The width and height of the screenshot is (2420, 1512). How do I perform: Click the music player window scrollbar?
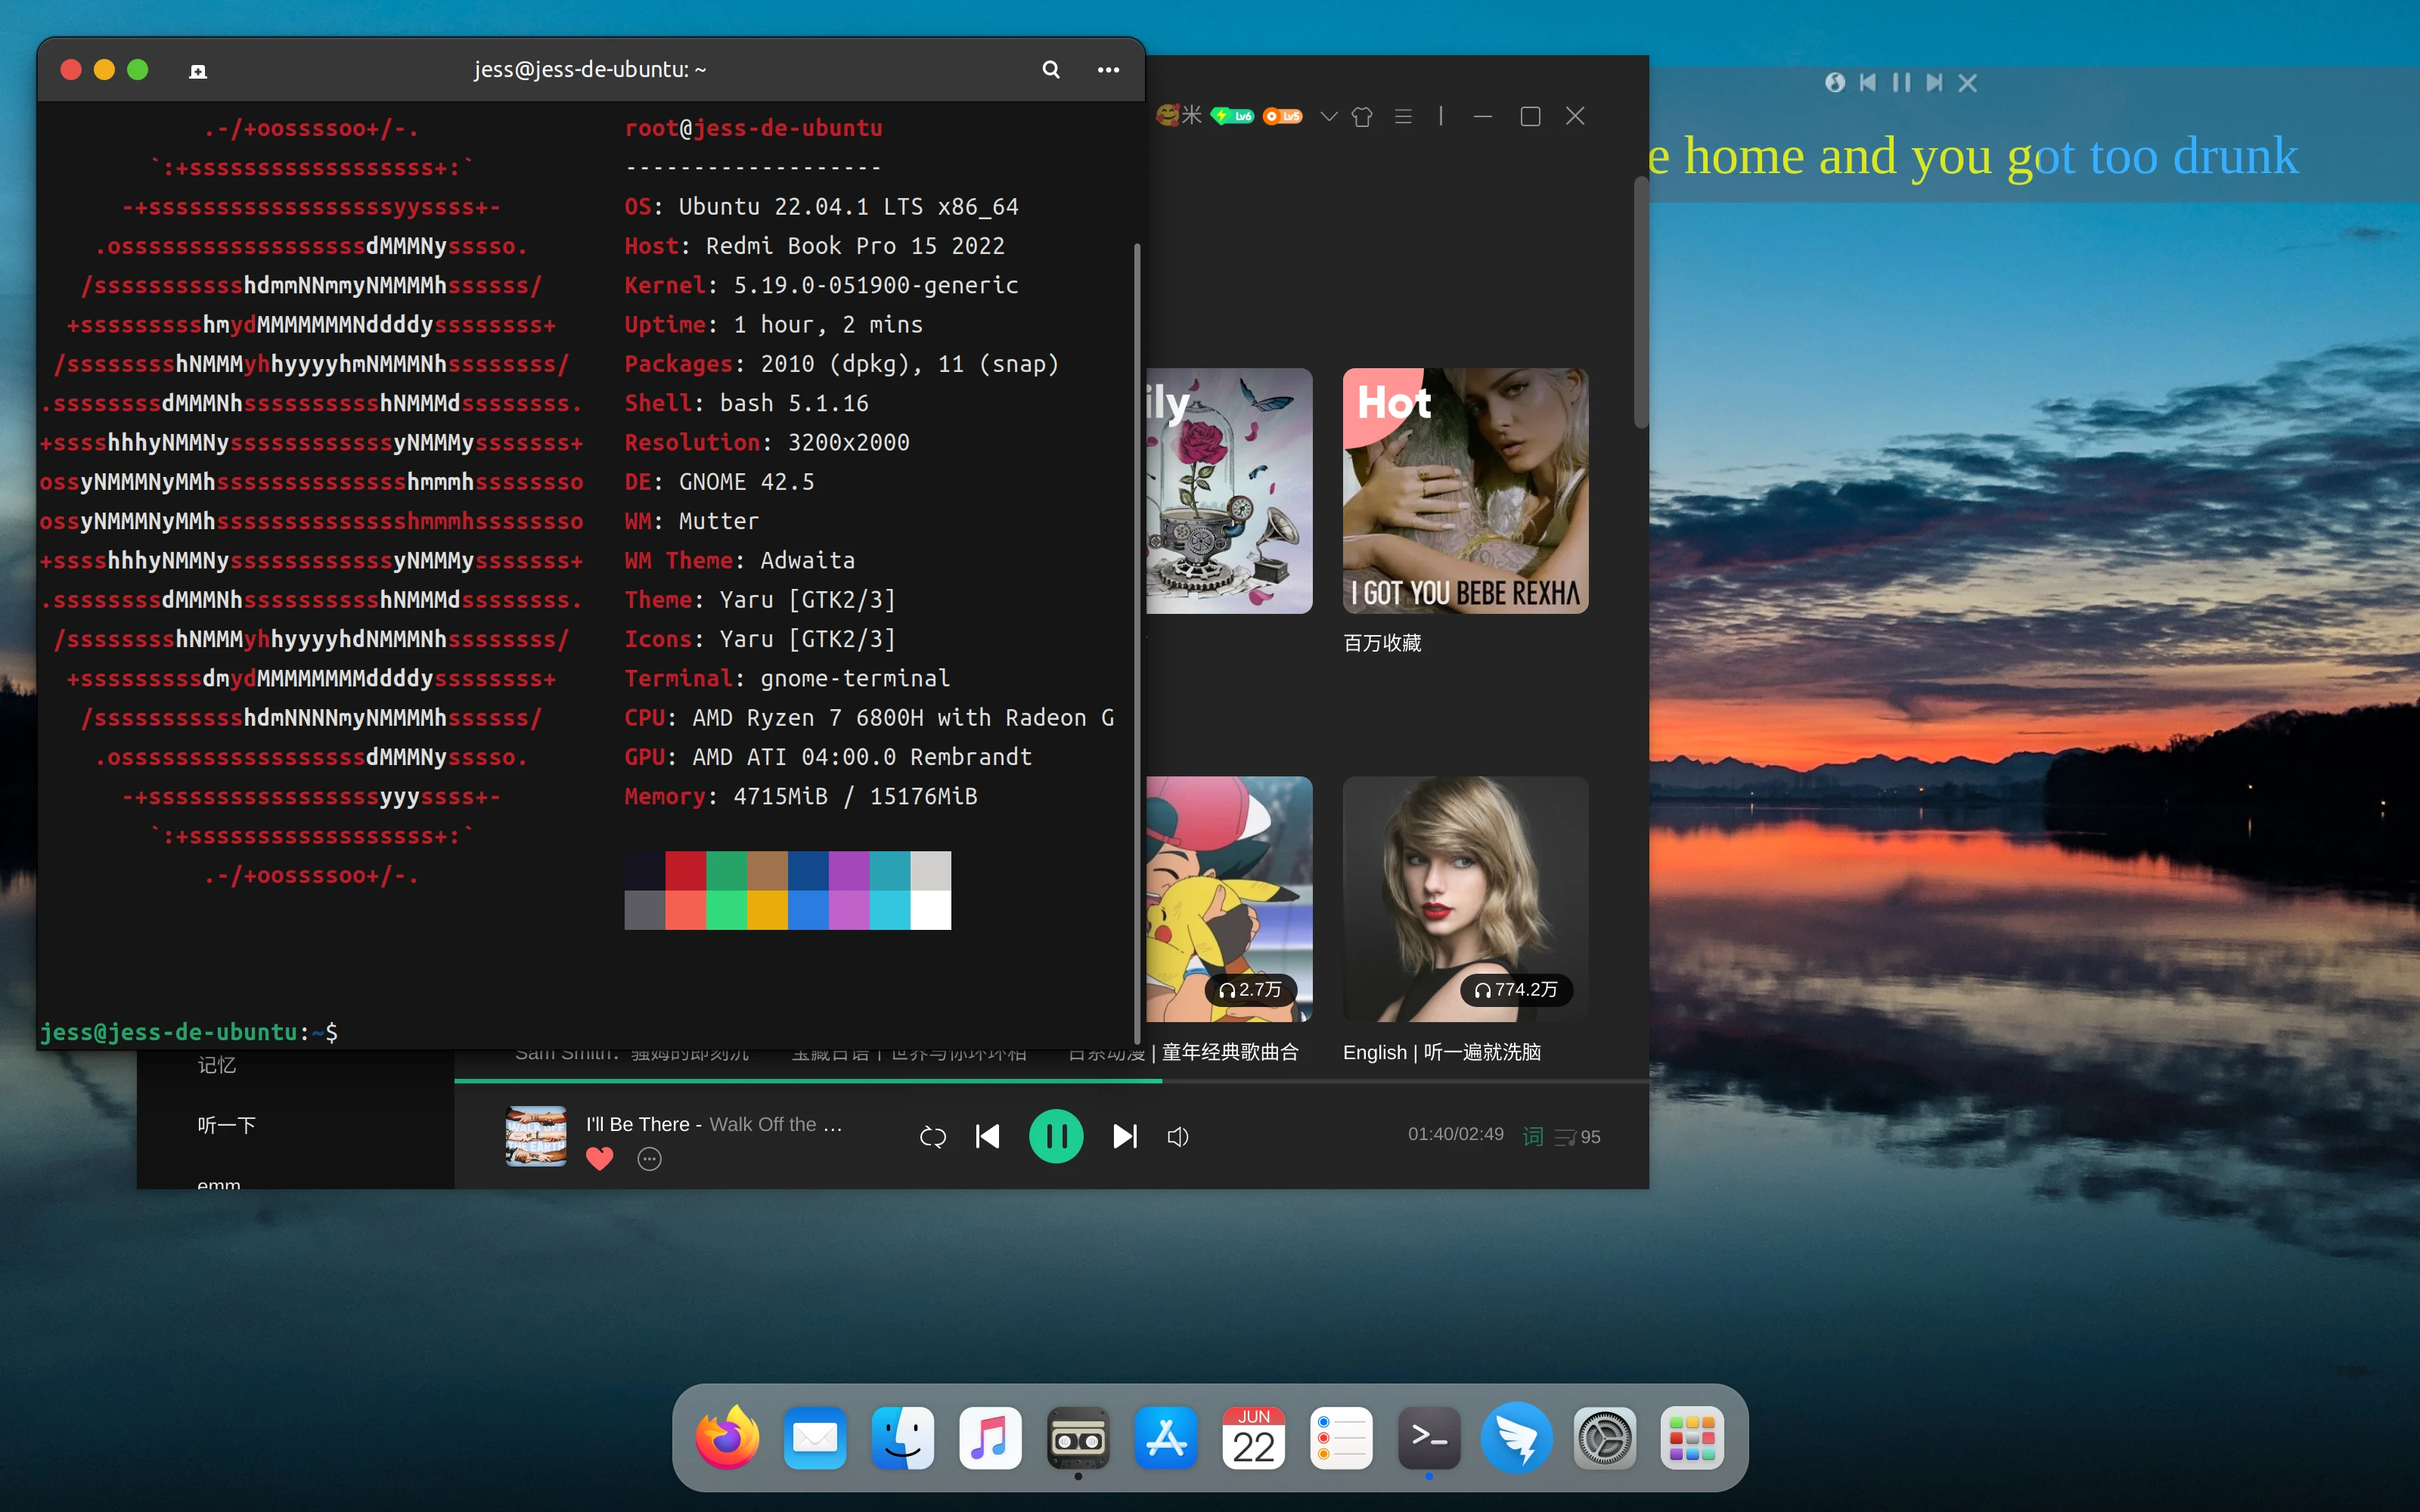(1640, 303)
